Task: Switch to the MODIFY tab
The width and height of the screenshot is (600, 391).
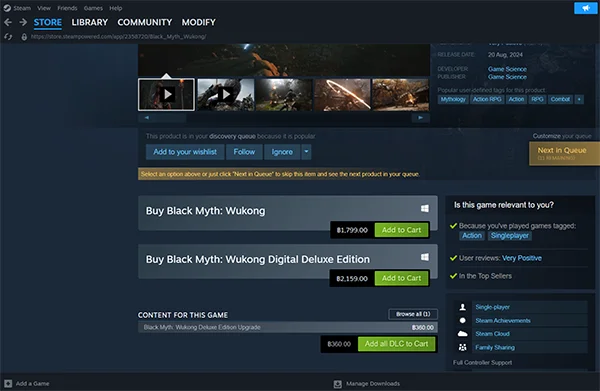Action: pos(199,23)
